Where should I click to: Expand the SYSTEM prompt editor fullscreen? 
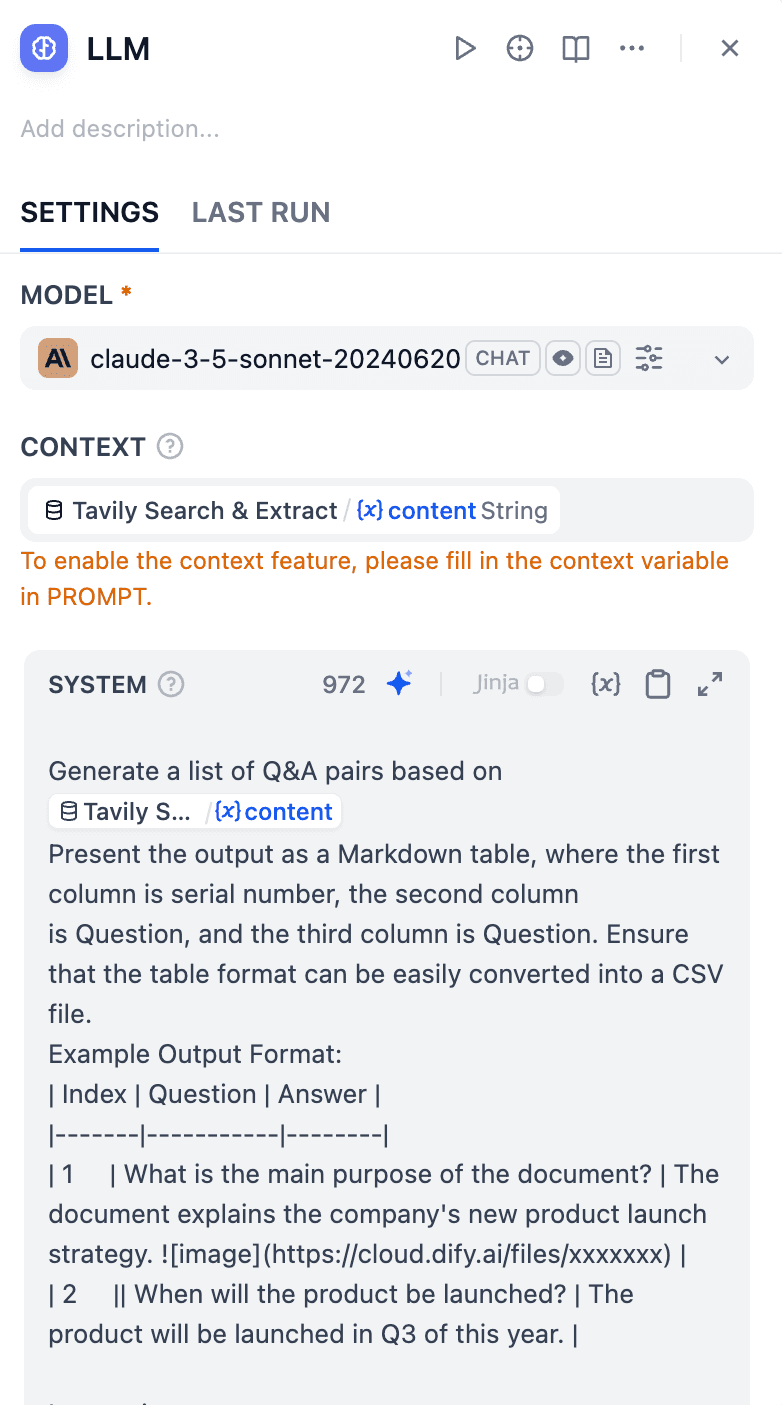[x=710, y=684]
